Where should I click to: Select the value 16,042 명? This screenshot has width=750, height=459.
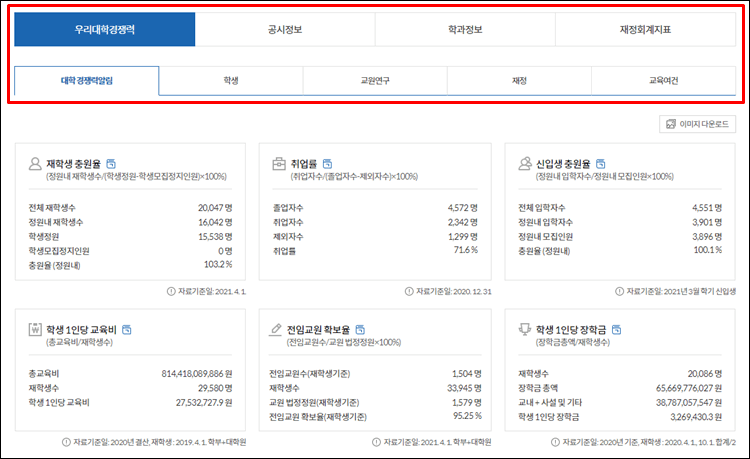(x=215, y=222)
